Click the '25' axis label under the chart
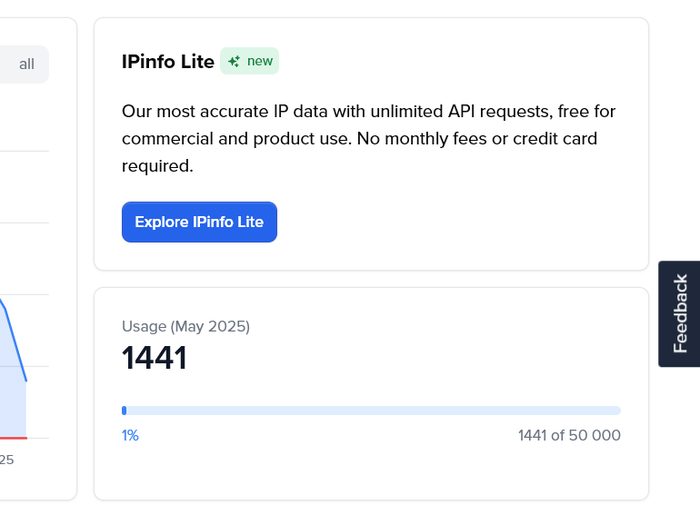 pyautogui.click(x=6, y=460)
